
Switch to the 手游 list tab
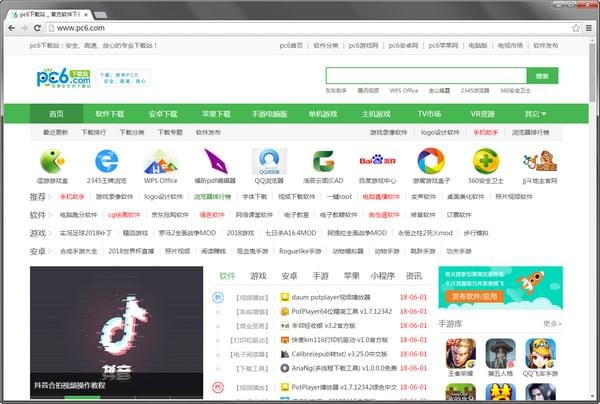coord(320,276)
